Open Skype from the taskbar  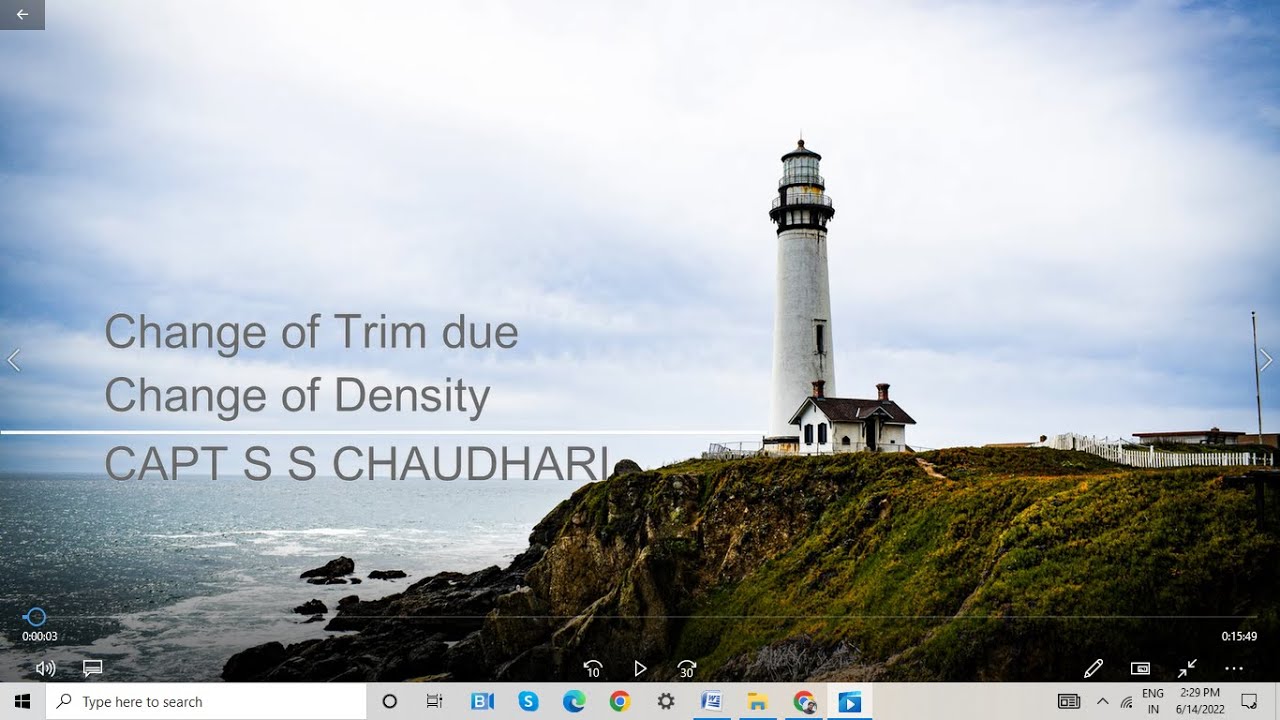pyautogui.click(x=528, y=701)
